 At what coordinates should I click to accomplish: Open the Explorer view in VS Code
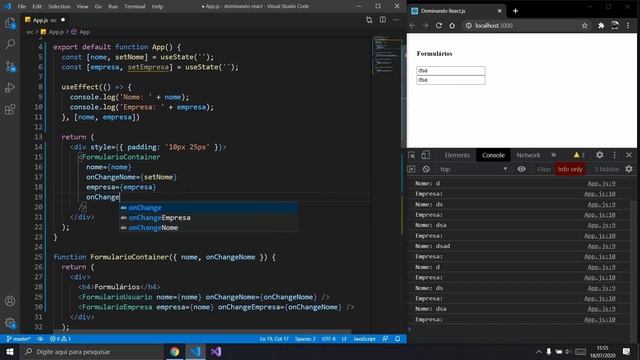coord(10,23)
